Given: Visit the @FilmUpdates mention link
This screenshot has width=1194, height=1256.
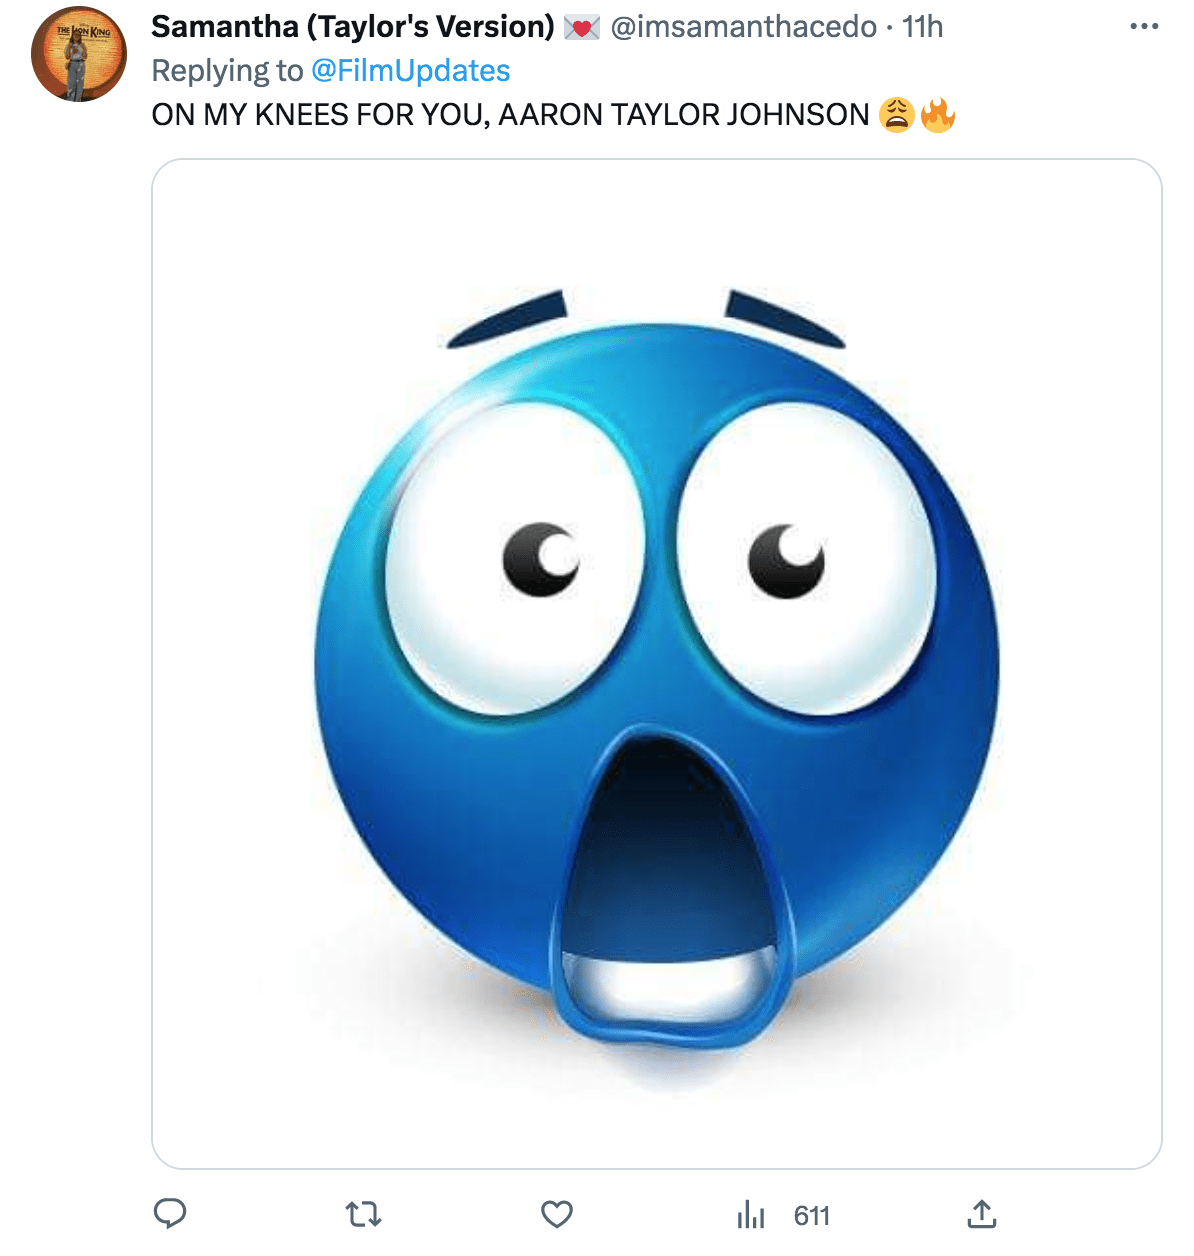Looking at the screenshot, I should tap(411, 71).
